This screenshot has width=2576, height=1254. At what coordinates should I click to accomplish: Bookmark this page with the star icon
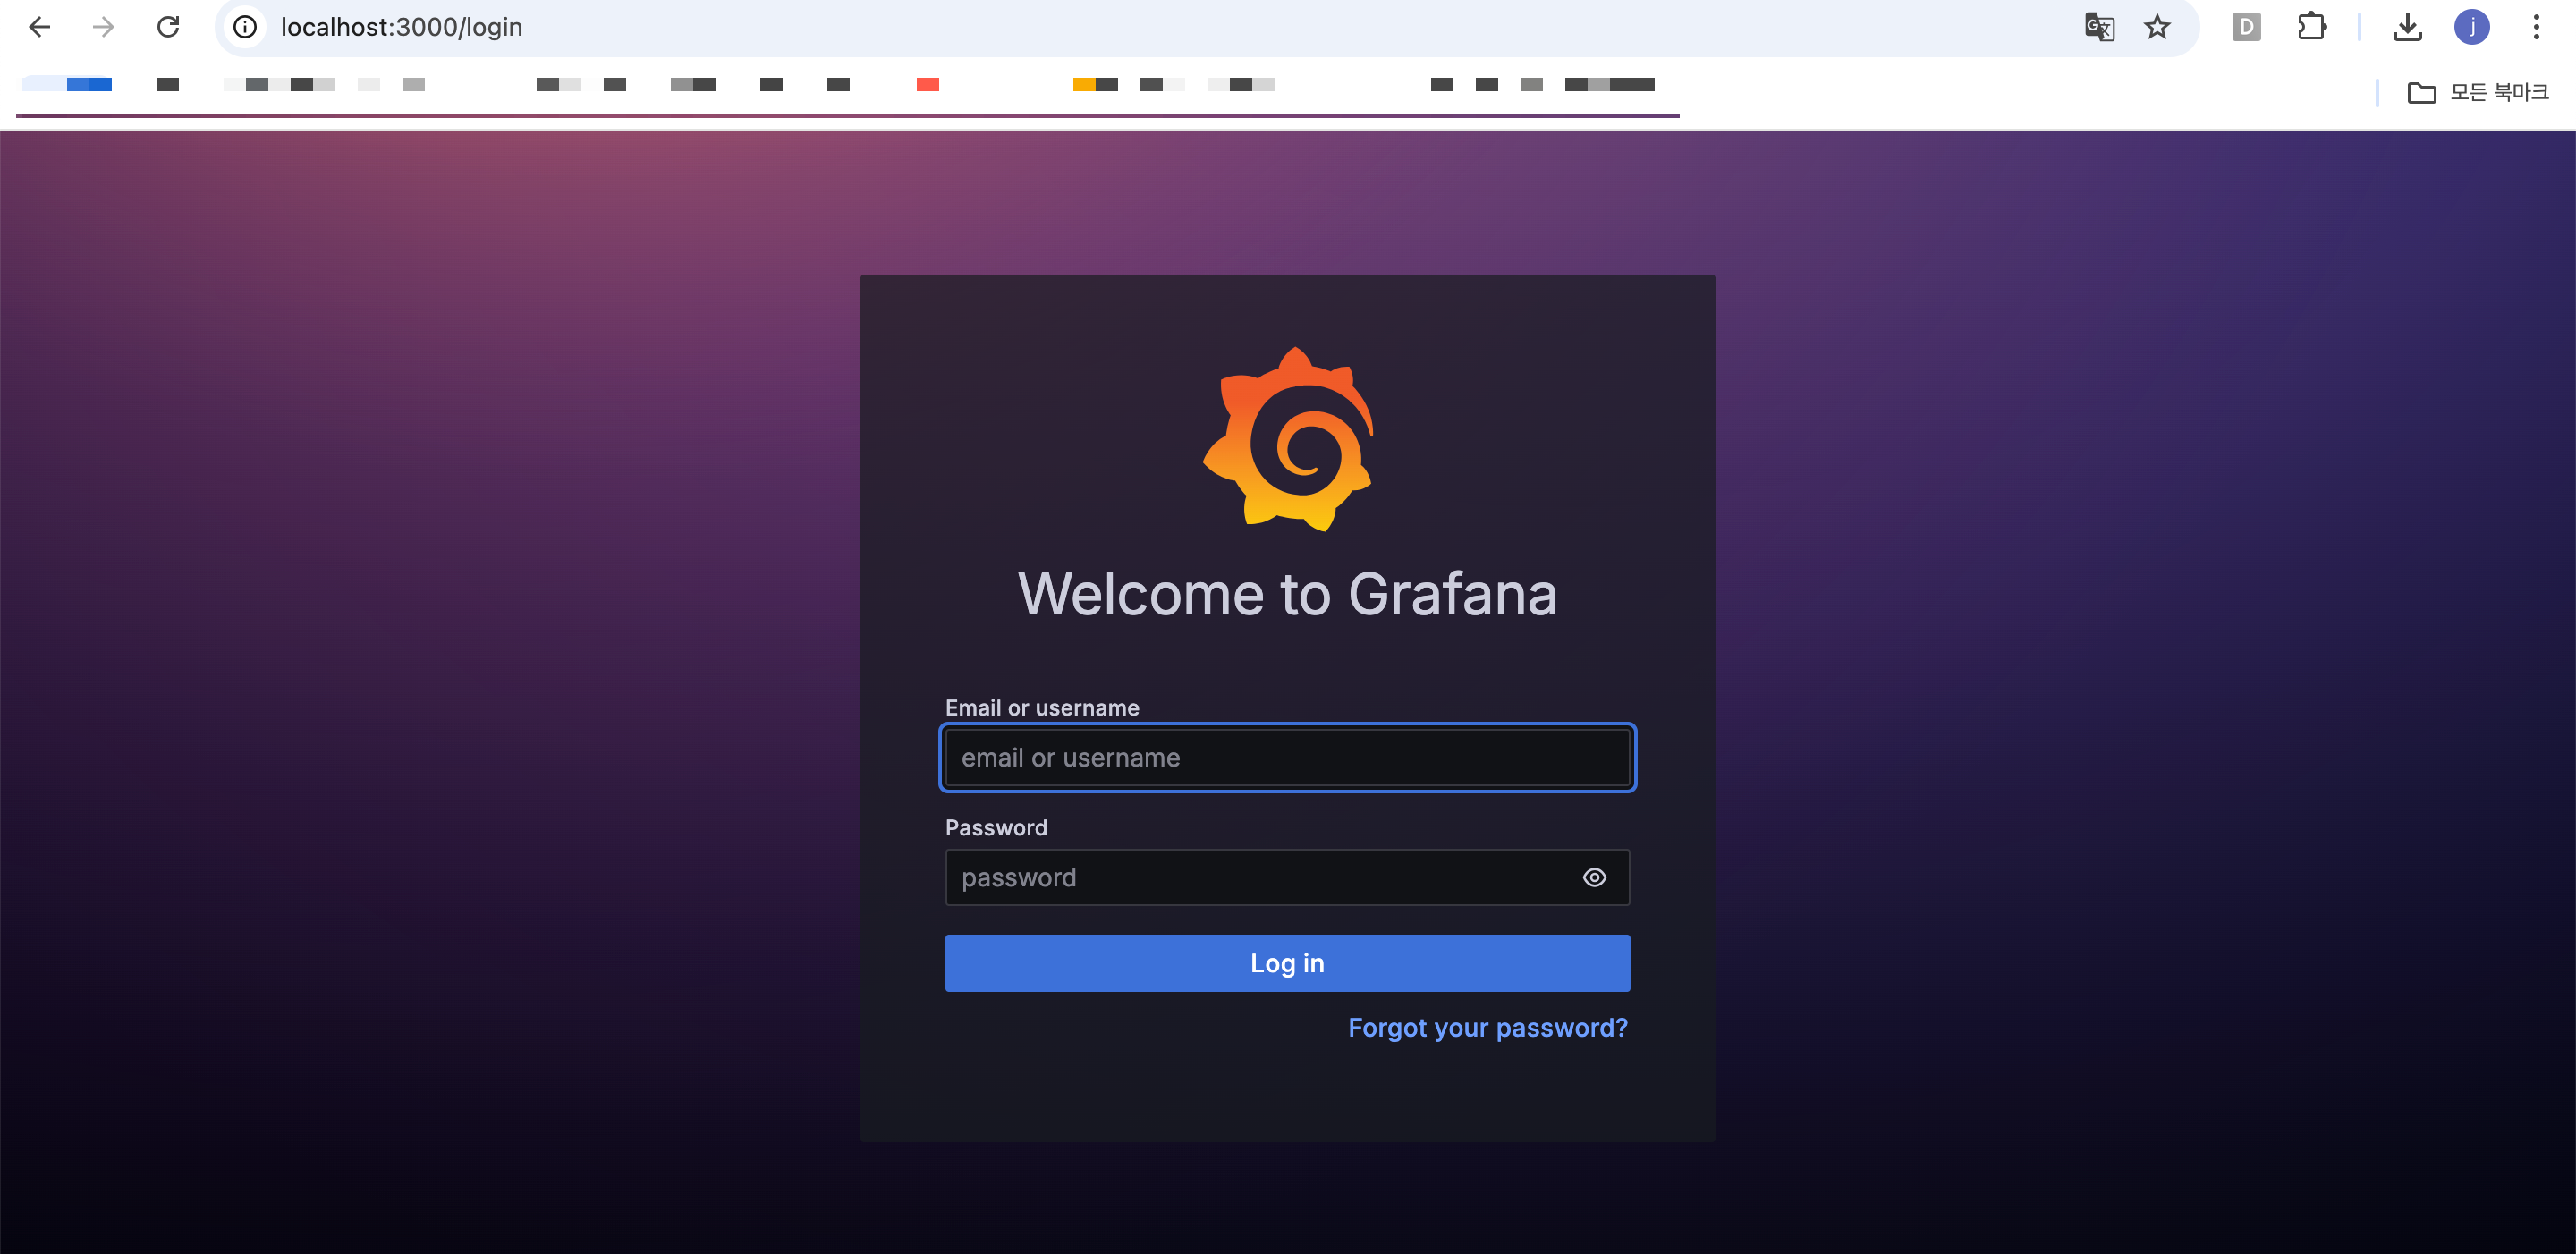(x=2157, y=27)
